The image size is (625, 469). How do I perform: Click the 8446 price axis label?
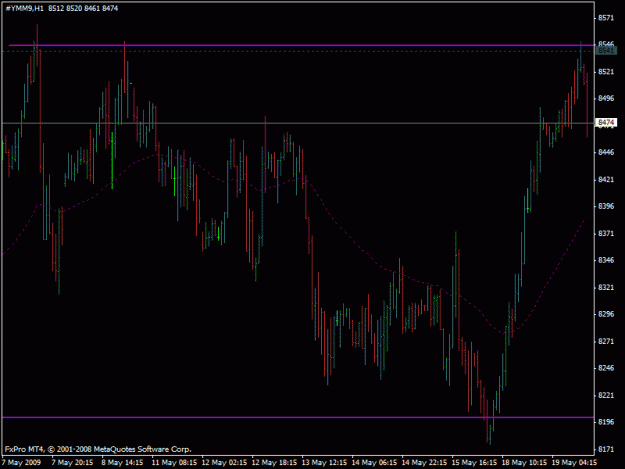[x=606, y=152]
